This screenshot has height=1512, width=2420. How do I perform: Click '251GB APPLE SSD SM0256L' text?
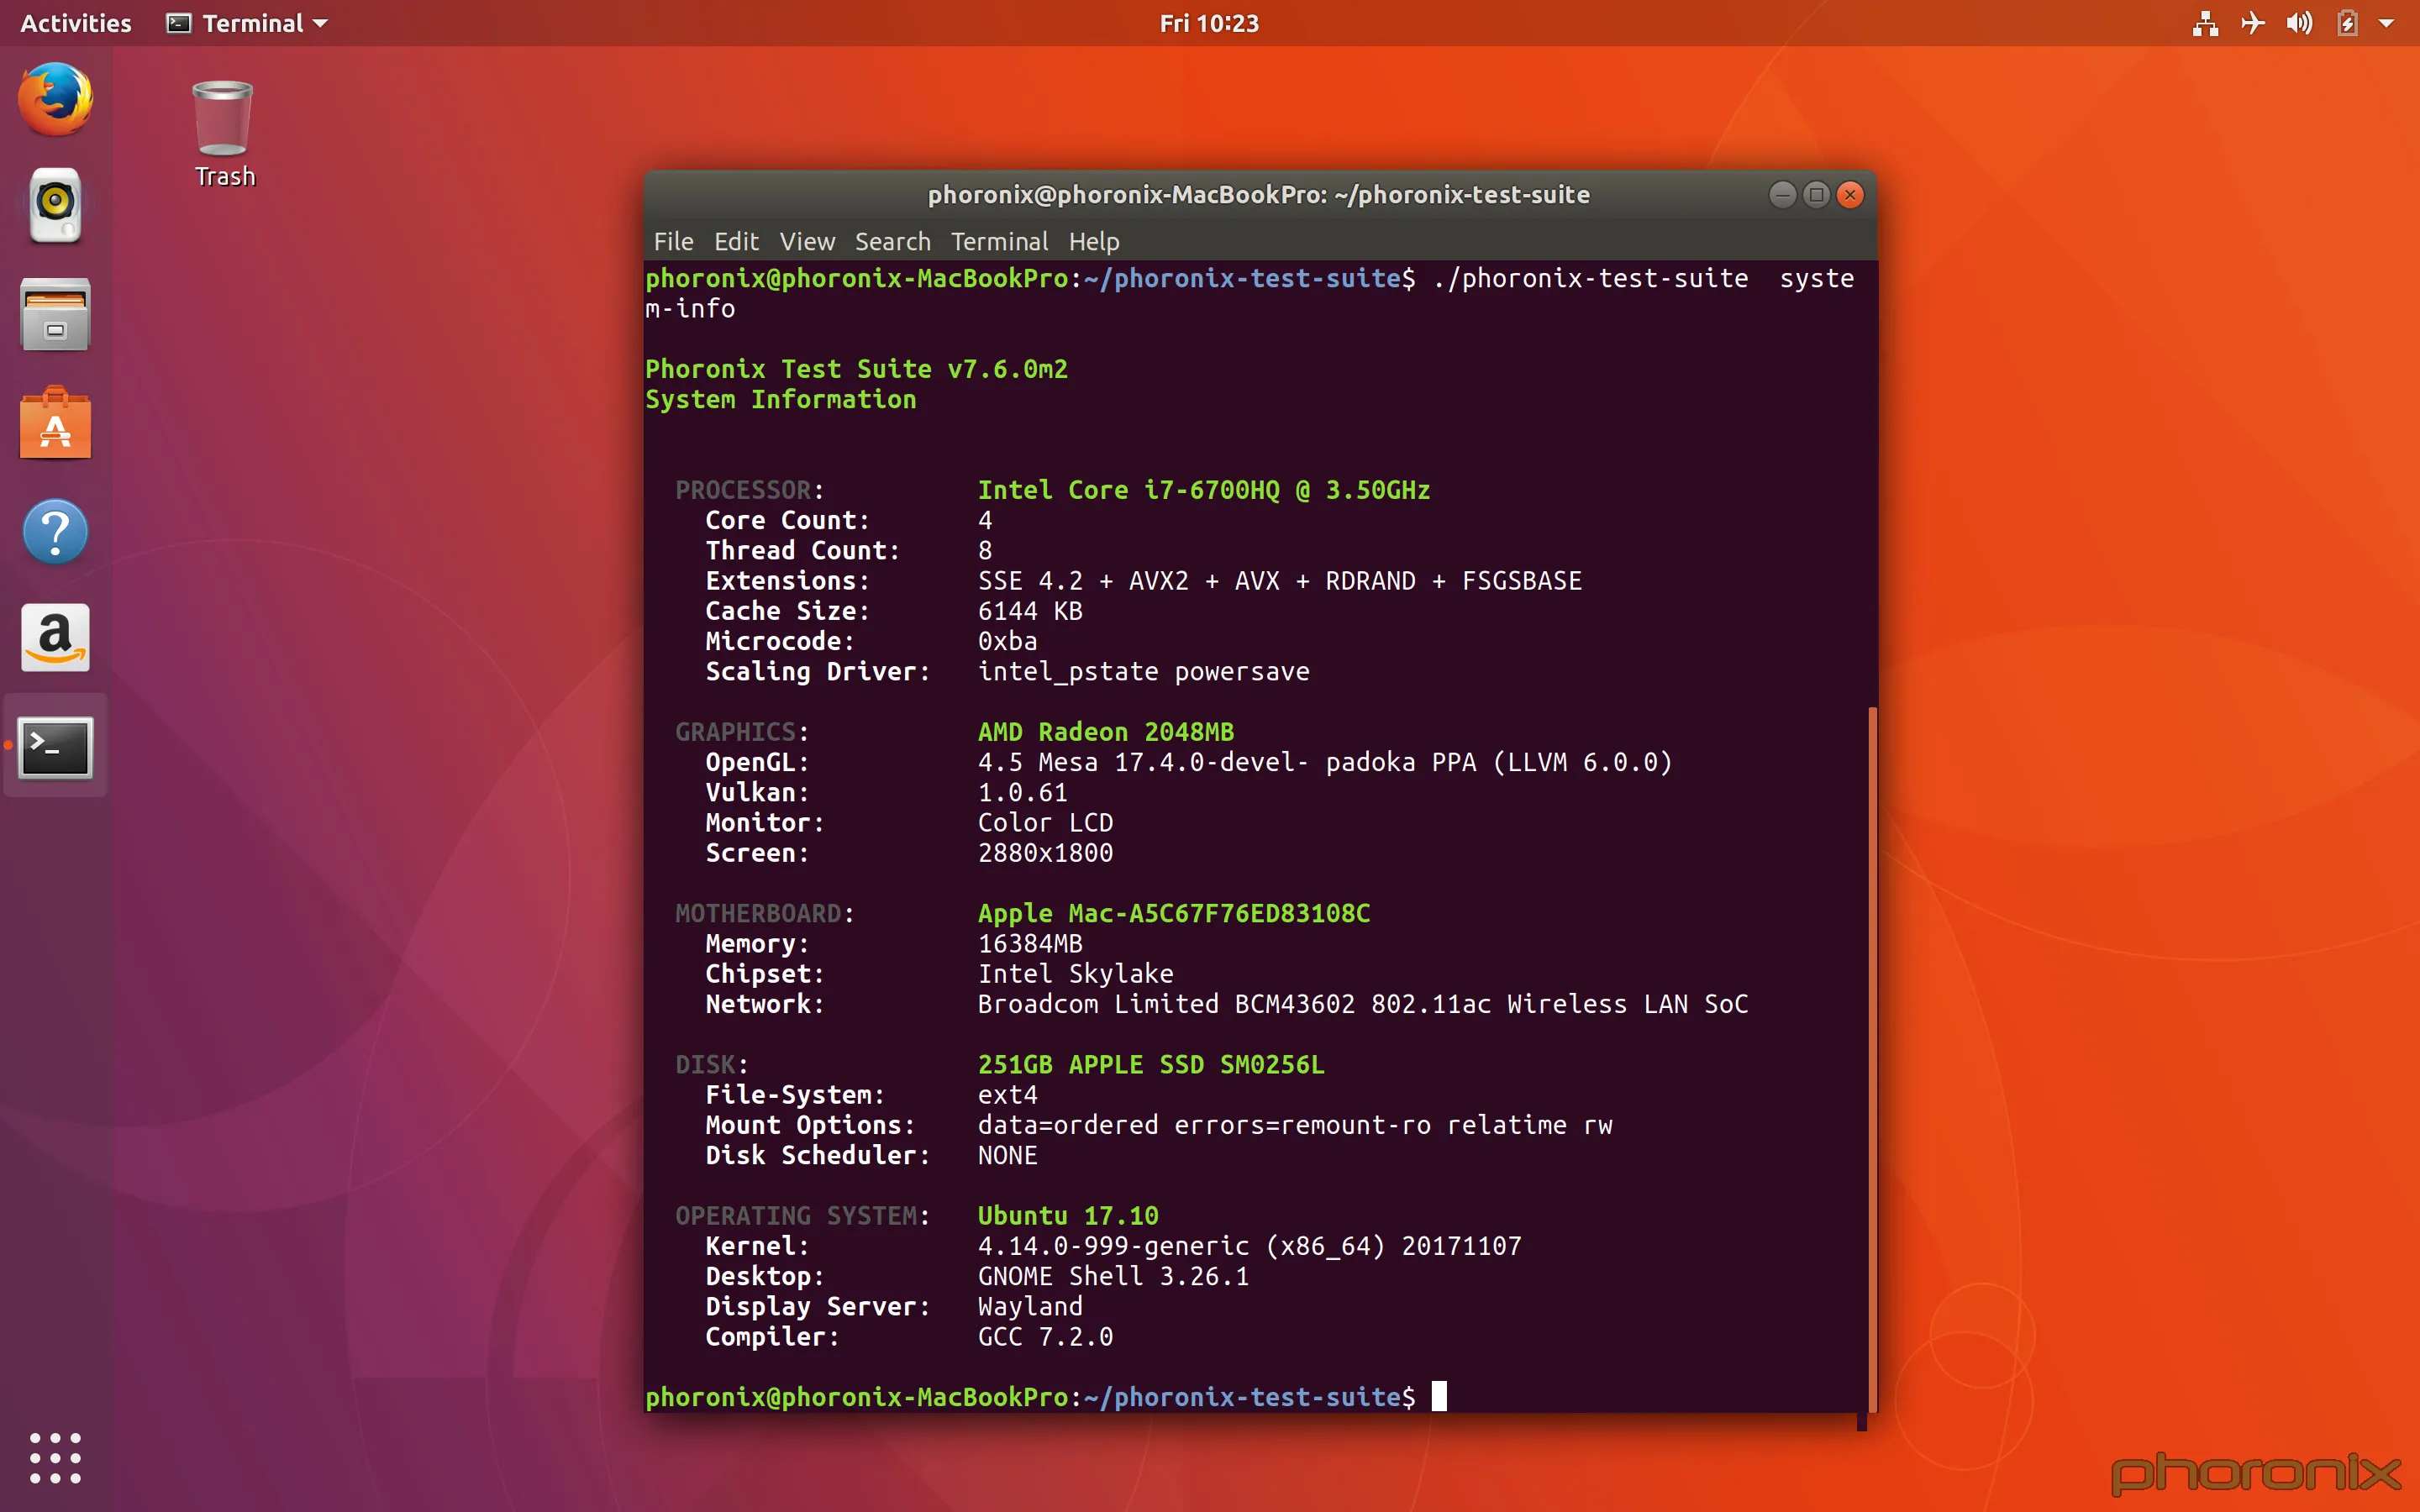[1150, 1064]
